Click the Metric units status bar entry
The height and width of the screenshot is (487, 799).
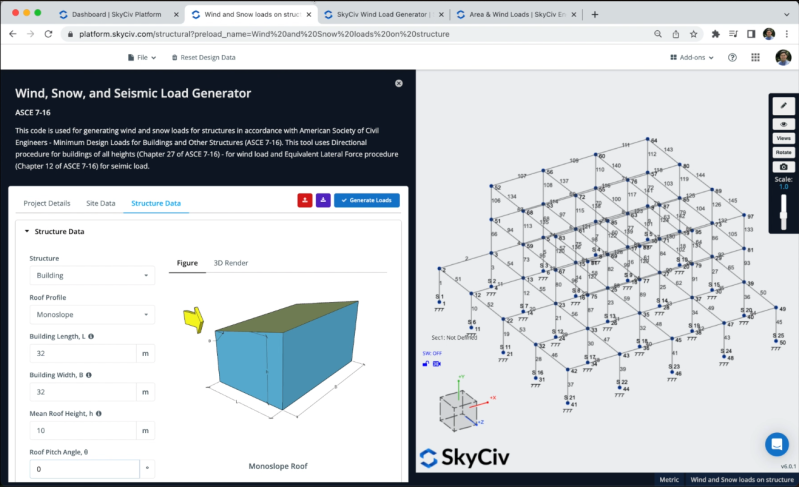point(669,480)
